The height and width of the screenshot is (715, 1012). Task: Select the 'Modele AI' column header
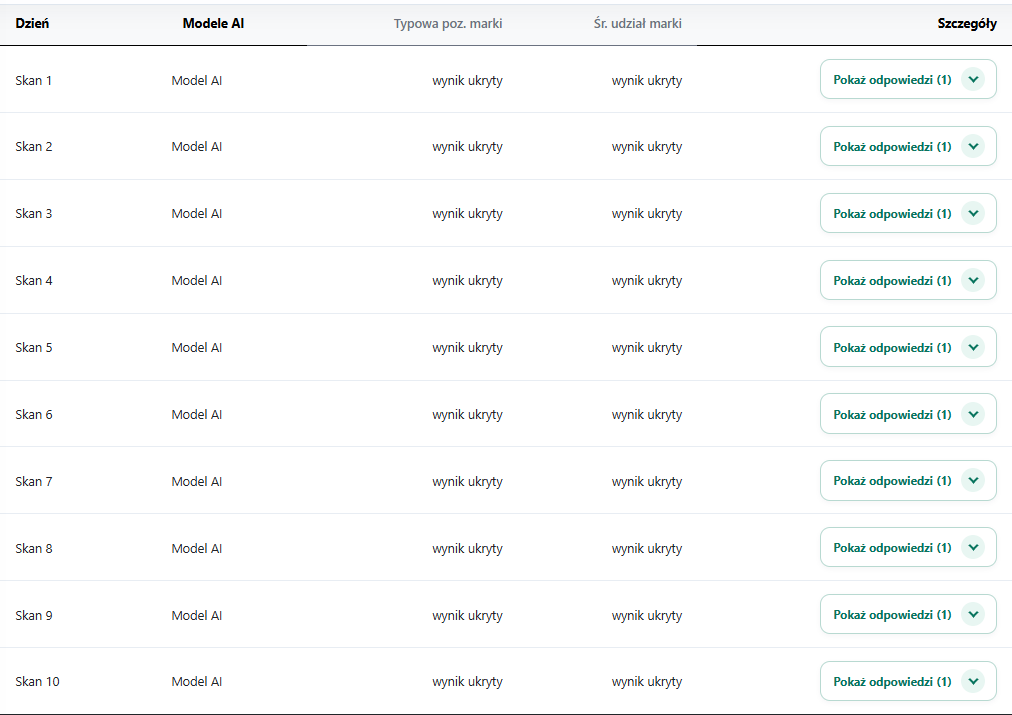213,23
